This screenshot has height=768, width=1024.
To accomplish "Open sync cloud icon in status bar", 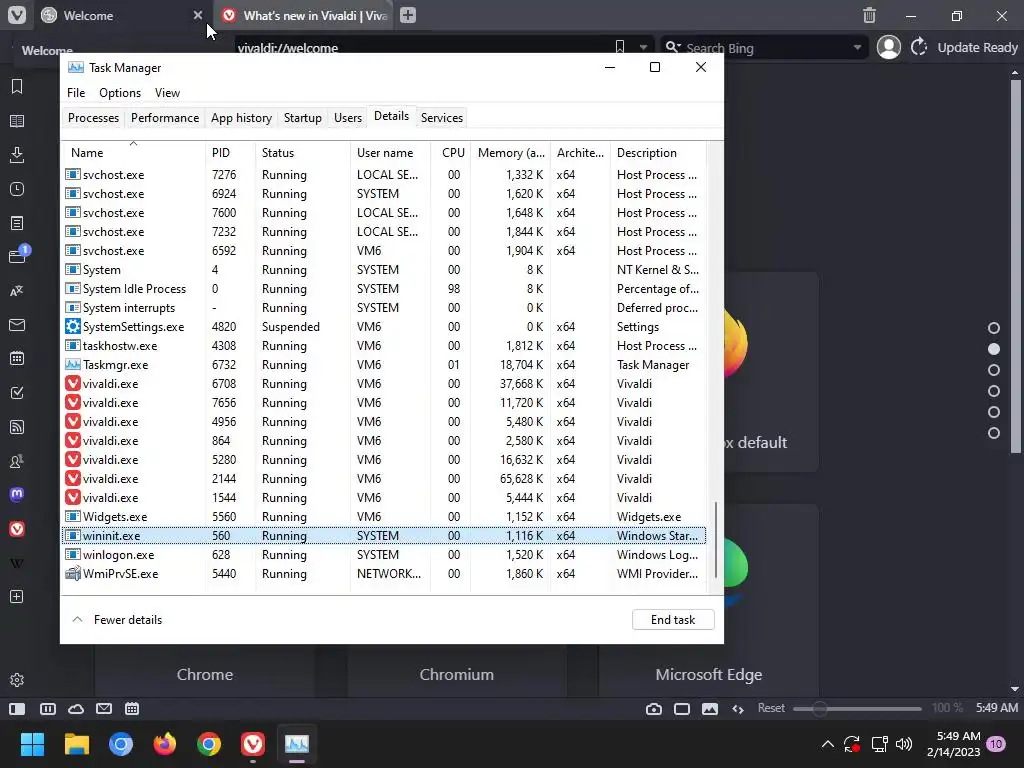I will point(76,709).
